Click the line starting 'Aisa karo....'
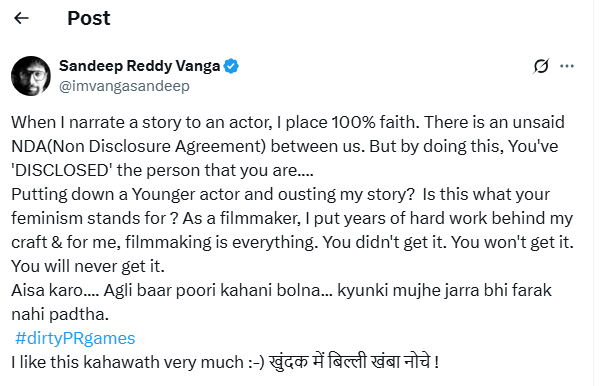This screenshot has width=611, height=386. tap(281, 291)
